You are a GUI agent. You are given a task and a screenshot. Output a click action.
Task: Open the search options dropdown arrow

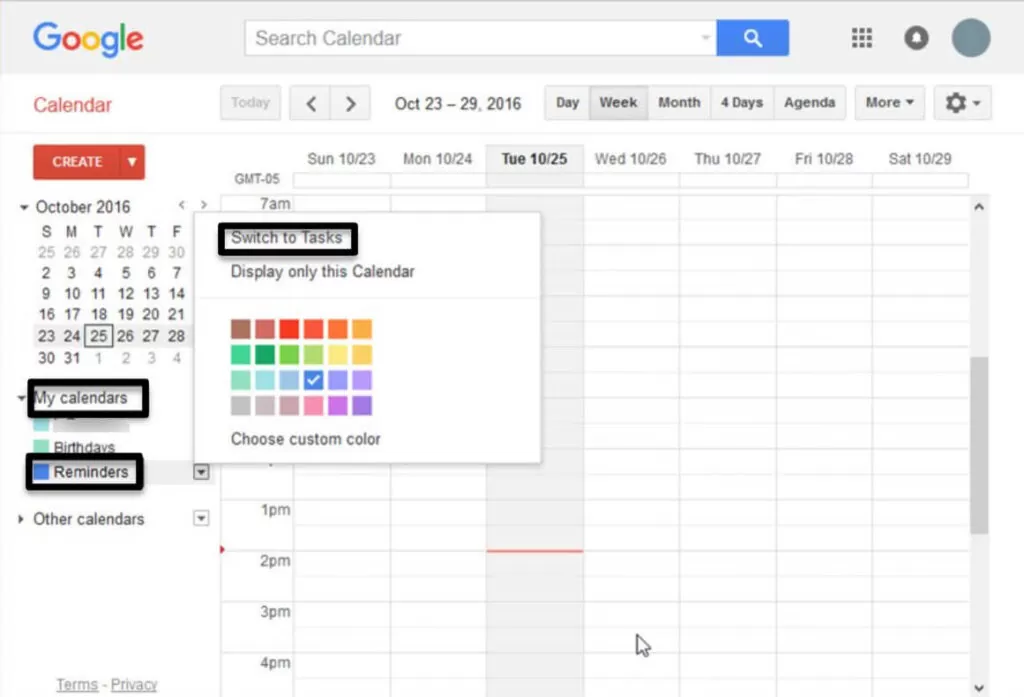coord(705,38)
